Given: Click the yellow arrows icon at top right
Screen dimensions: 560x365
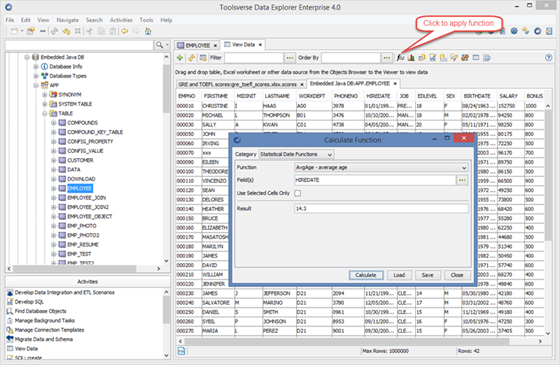Looking at the screenshot, I should (526, 31).
